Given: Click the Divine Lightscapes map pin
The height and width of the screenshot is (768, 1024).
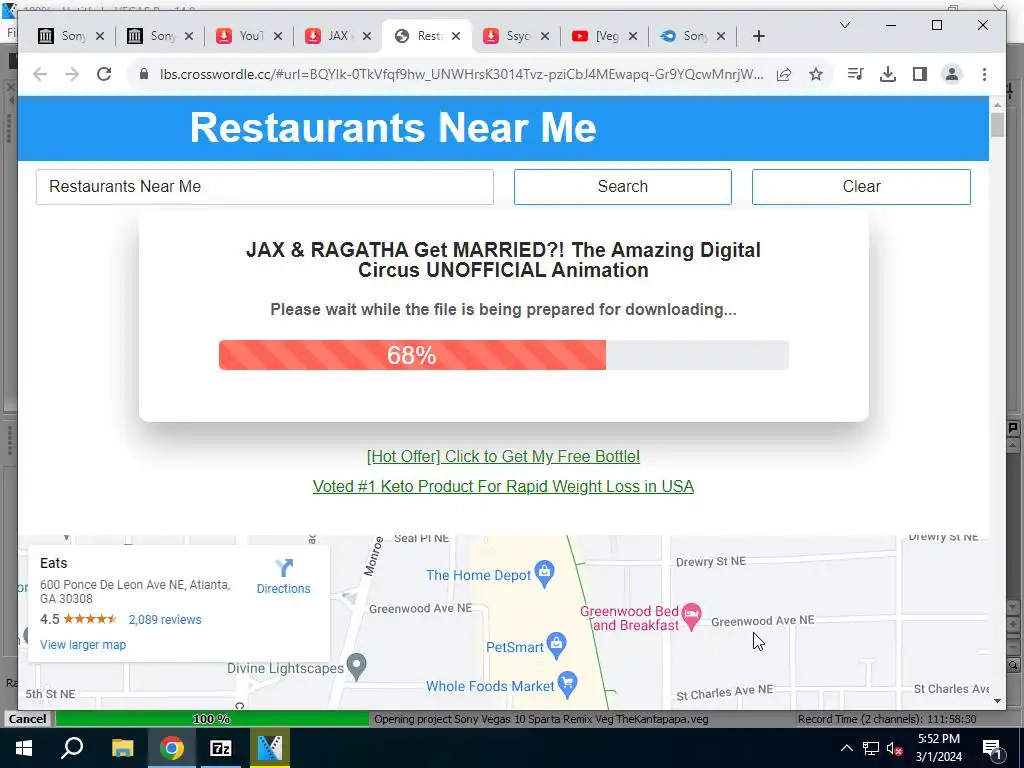Looking at the screenshot, I should click(356, 665).
